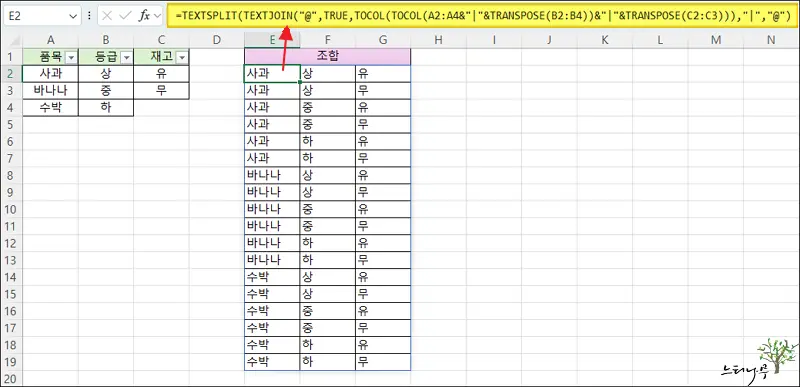Select column E header

pyautogui.click(x=272, y=40)
